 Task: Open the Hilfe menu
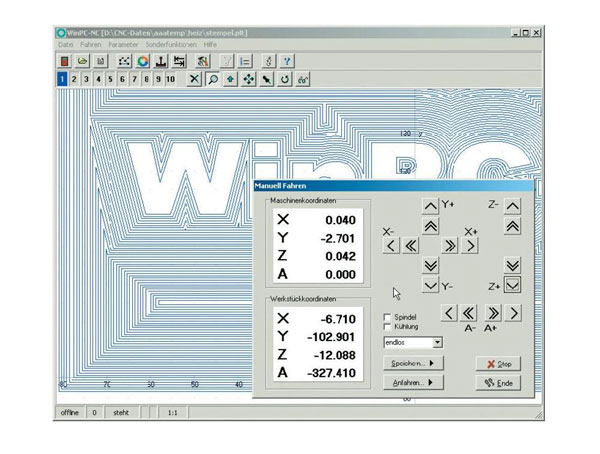(210, 45)
